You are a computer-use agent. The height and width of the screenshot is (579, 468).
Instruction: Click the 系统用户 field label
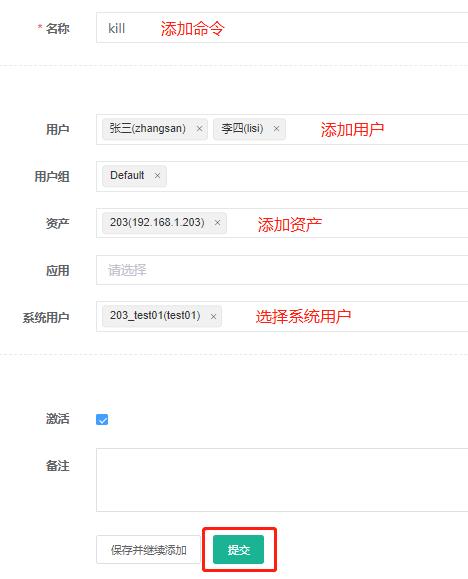click(x=46, y=318)
